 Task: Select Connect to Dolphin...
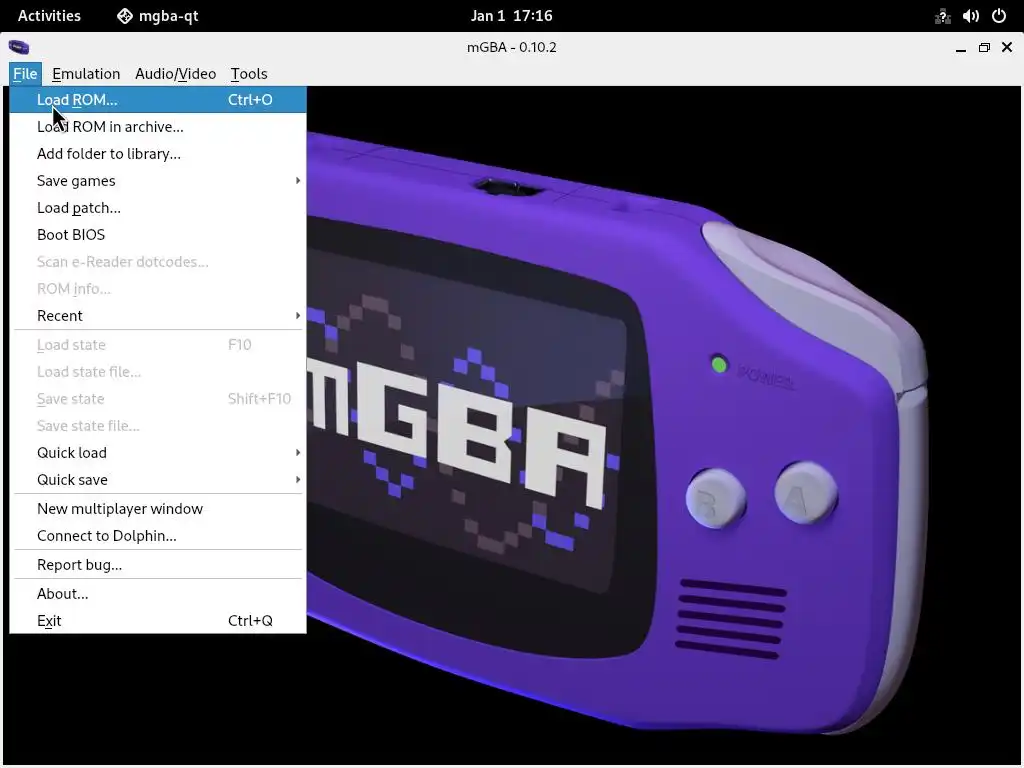[x=158, y=536]
